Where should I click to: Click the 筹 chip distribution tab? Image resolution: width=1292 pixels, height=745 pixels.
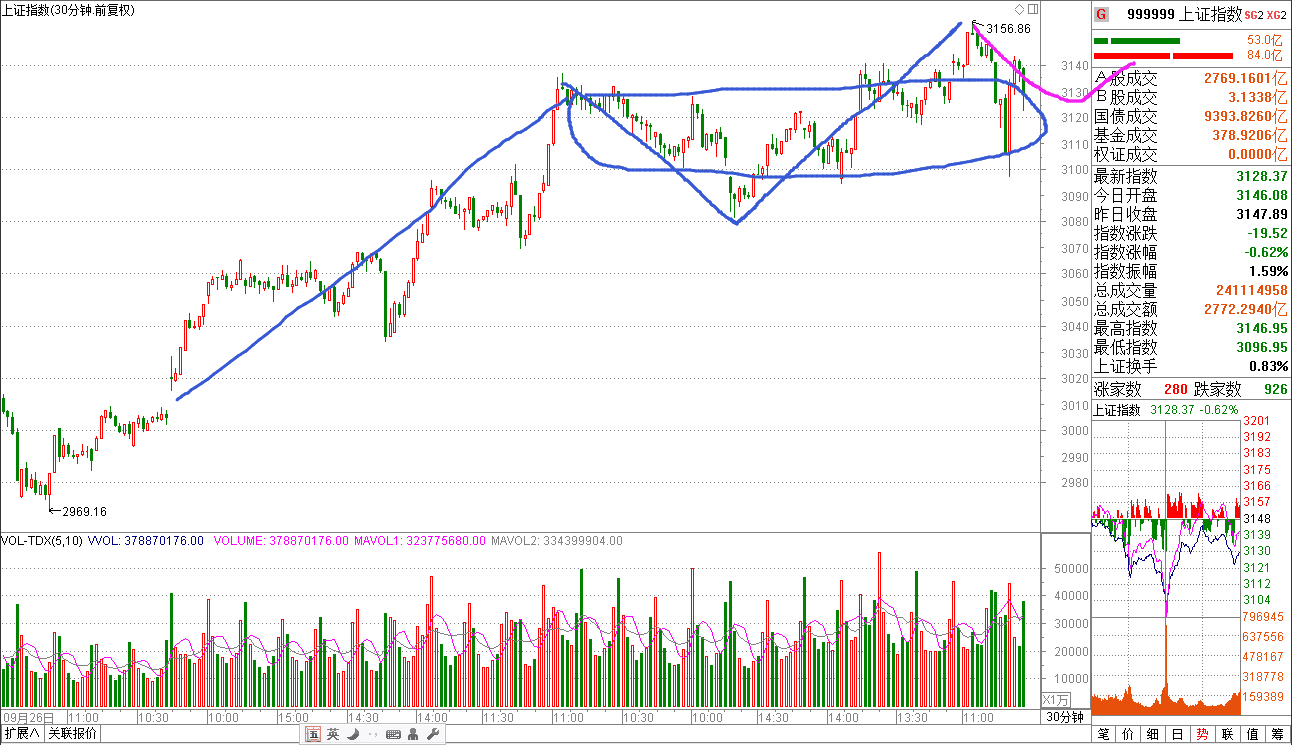point(1277,735)
